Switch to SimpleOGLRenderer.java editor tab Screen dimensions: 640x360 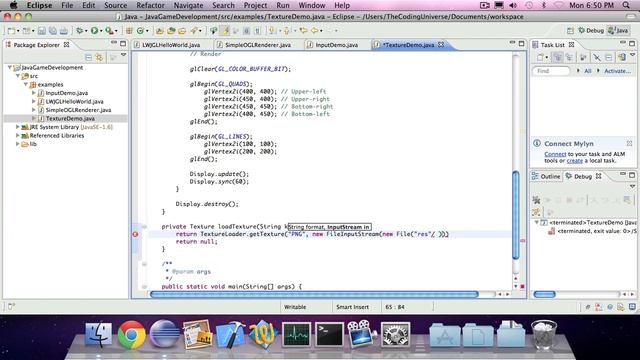(x=258, y=45)
